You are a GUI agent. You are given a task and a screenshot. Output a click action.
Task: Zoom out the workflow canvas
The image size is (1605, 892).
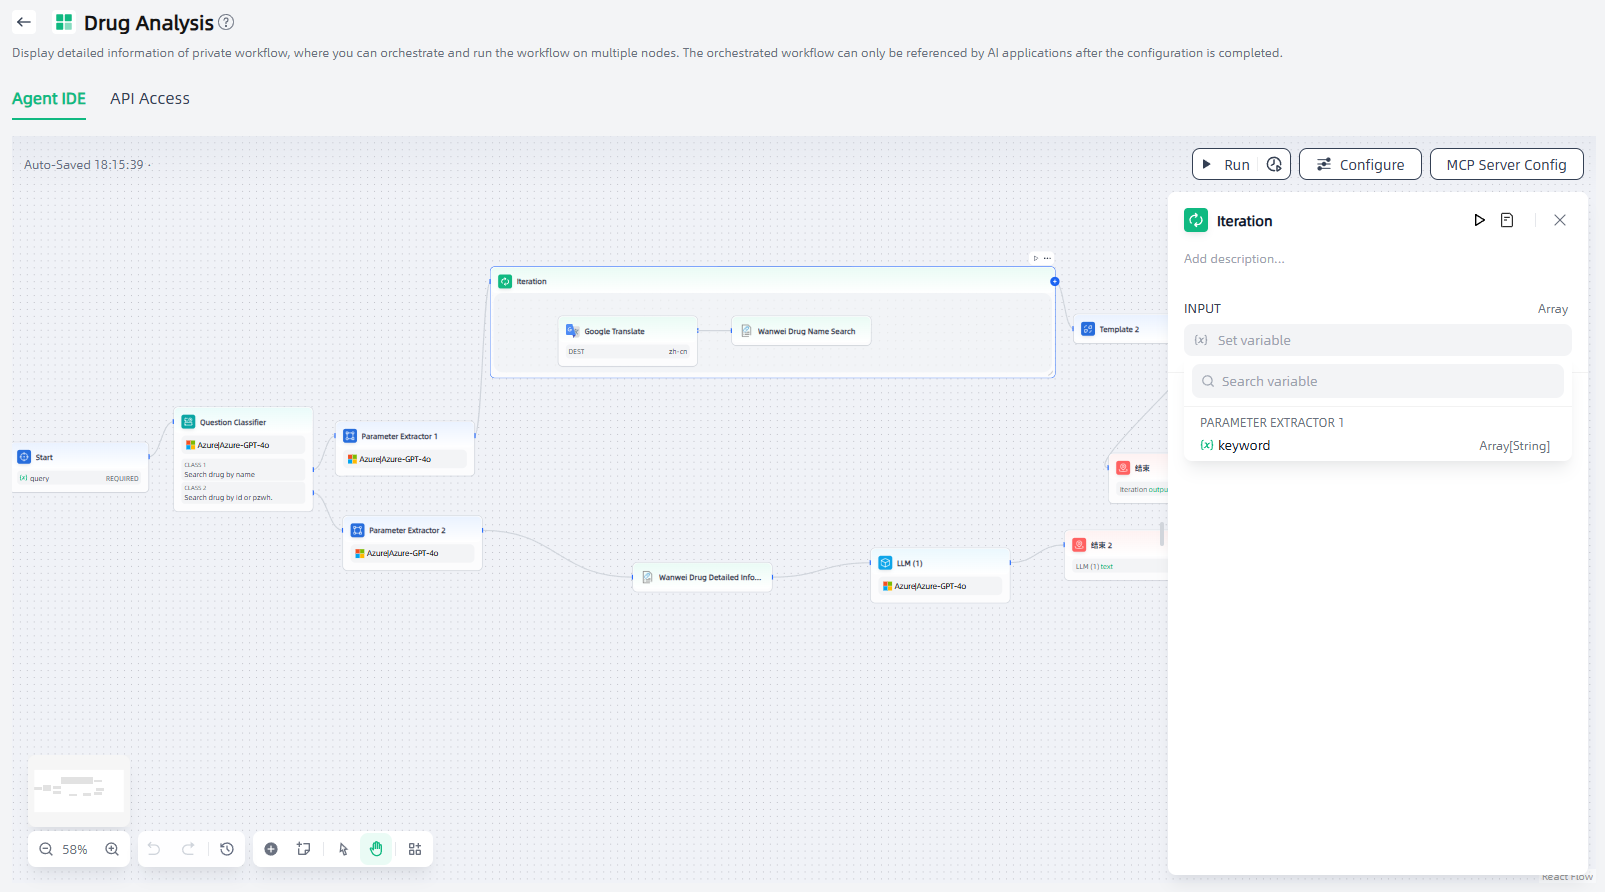(46, 849)
